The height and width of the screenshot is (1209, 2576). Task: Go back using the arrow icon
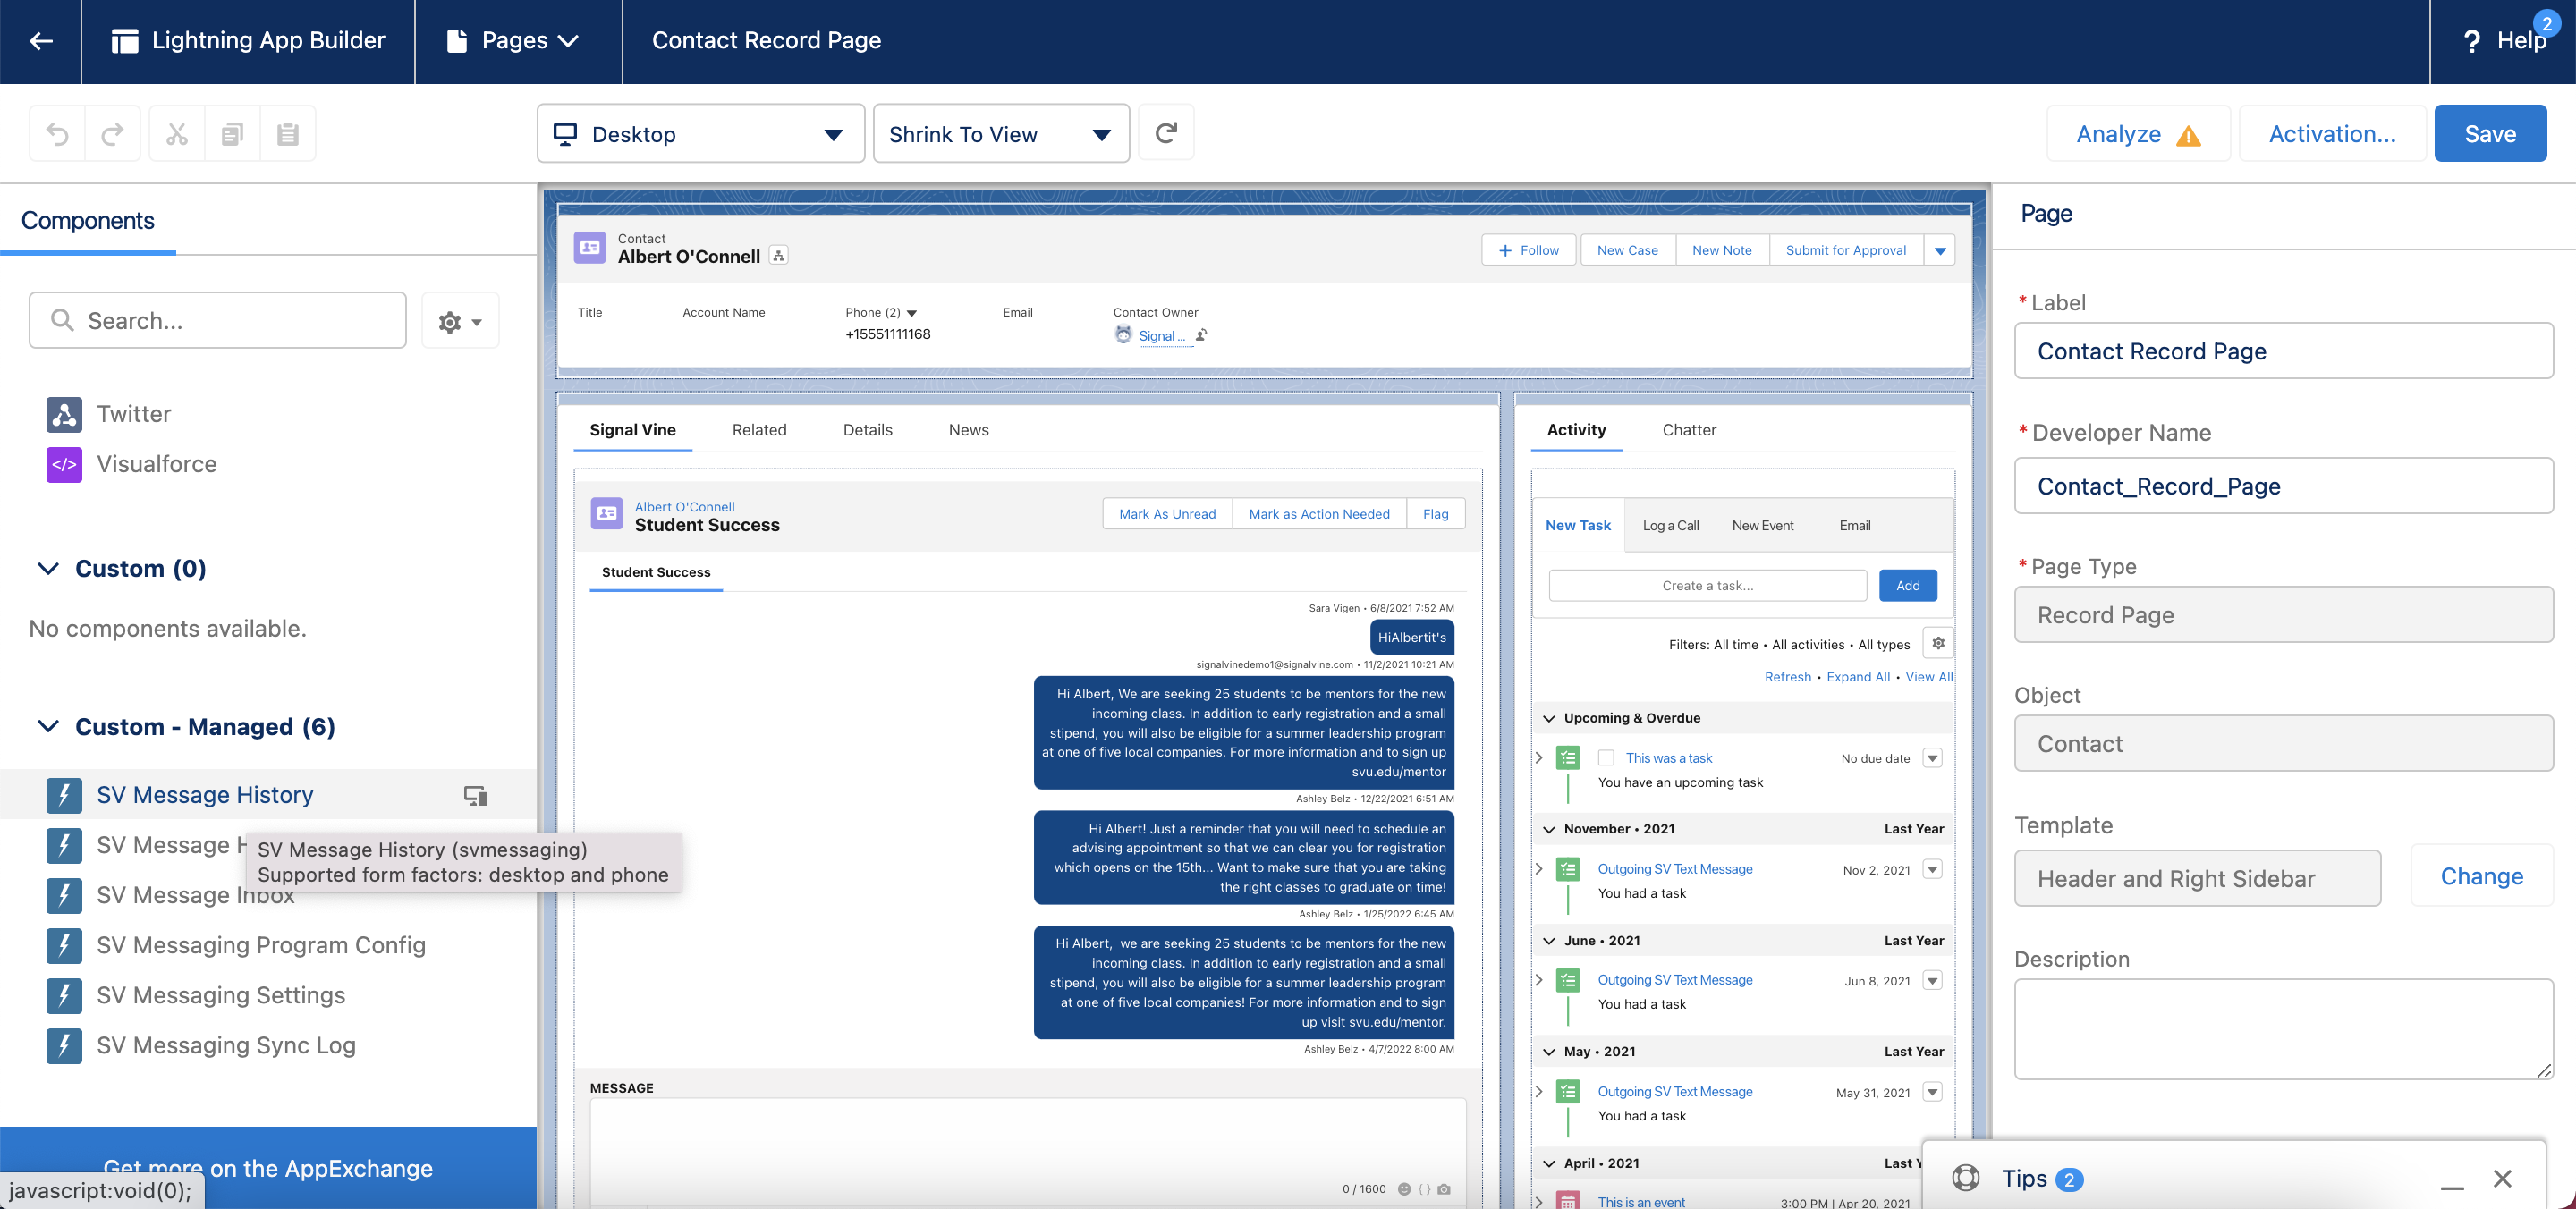pos(41,41)
